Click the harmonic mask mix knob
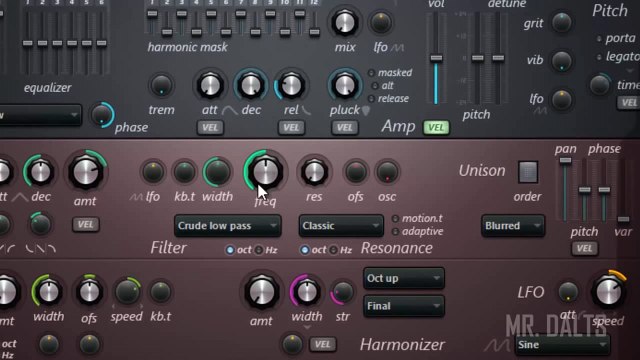 click(344, 22)
